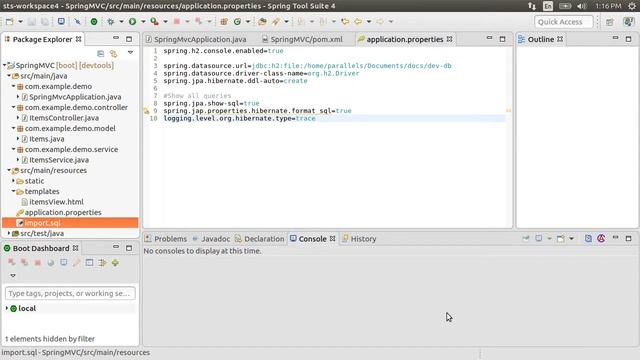Click the Boot Dashboard tag filter field
The width and height of the screenshot is (640, 360).
coord(70,293)
